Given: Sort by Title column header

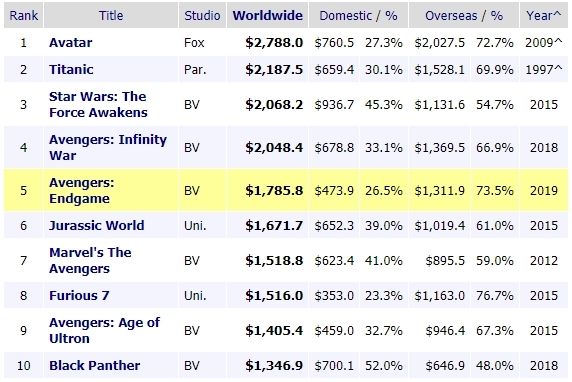Looking at the screenshot, I should click(x=111, y=16).
